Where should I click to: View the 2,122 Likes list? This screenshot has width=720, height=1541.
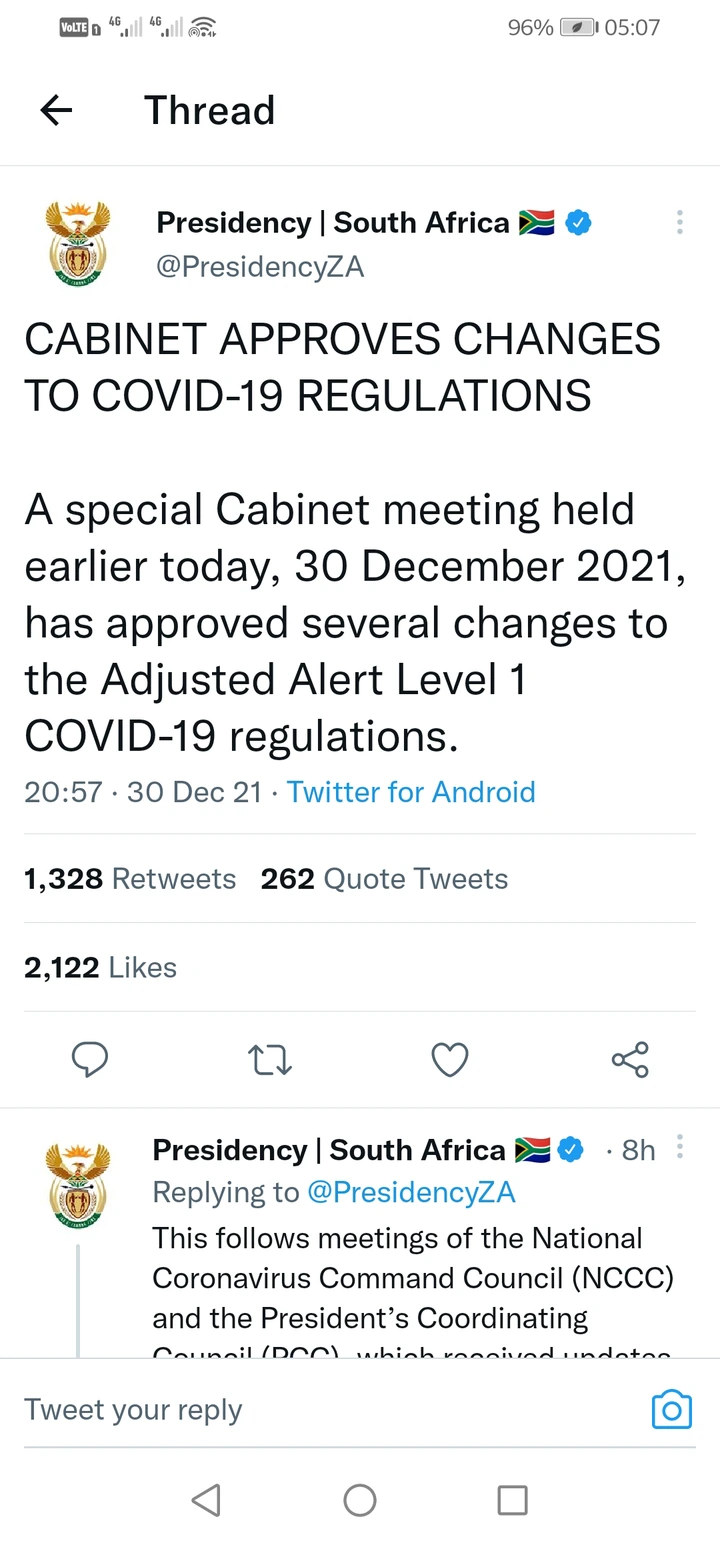pyautogui.click(x=100, y=968)
